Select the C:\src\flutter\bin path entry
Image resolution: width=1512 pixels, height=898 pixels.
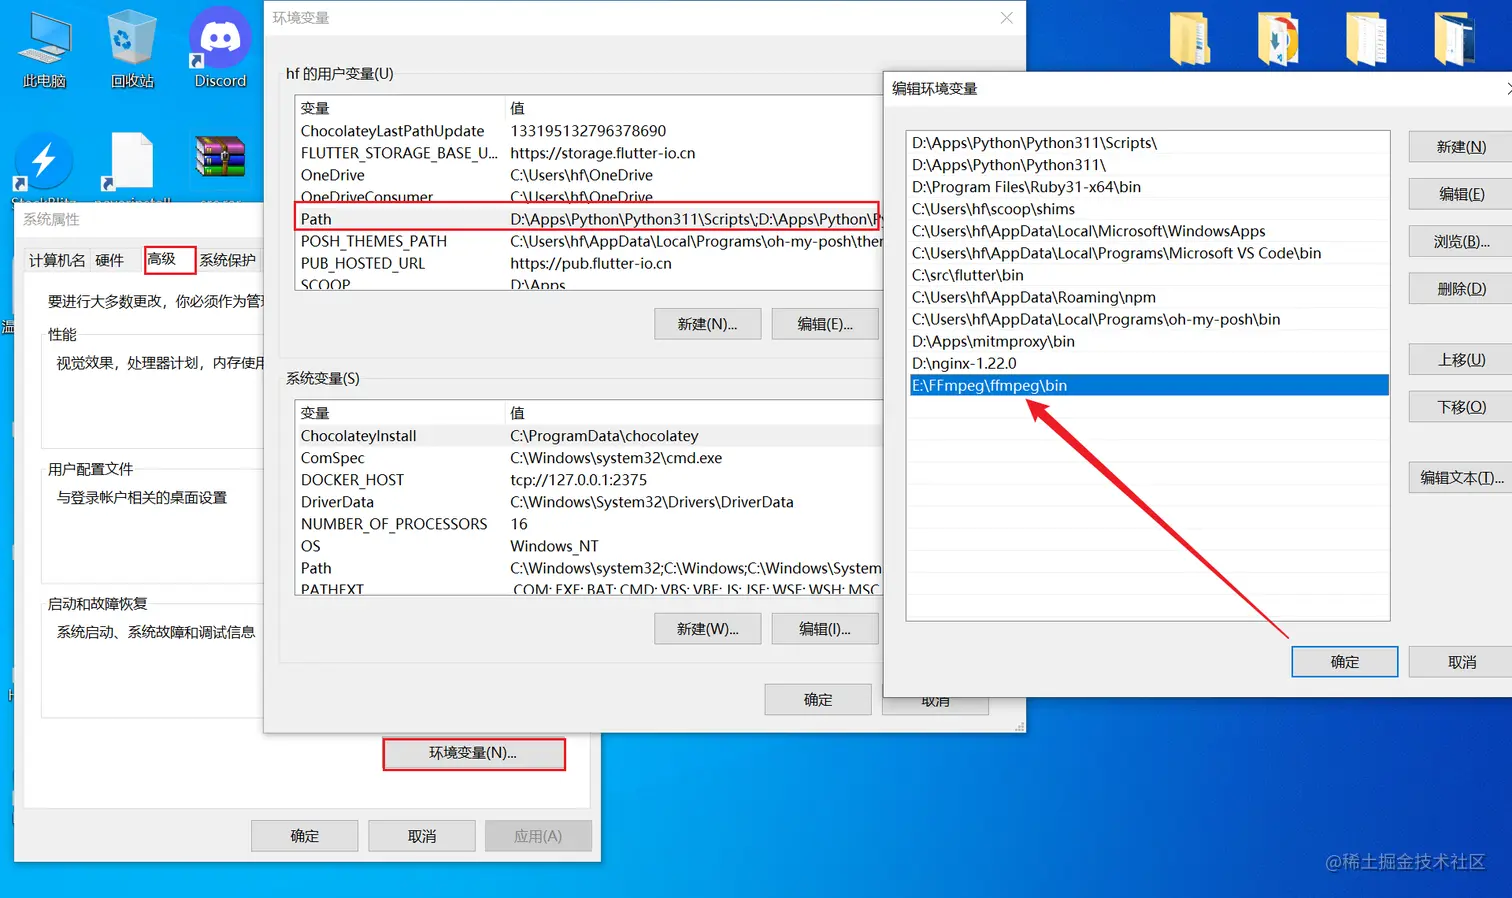[1148, 275]
